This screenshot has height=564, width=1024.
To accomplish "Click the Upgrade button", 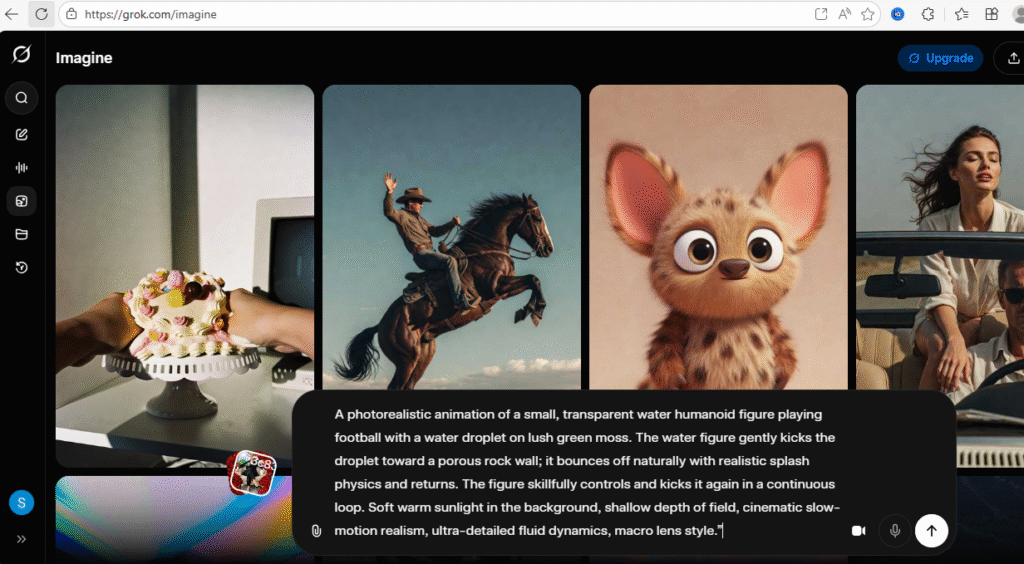I will coord(940,58).
